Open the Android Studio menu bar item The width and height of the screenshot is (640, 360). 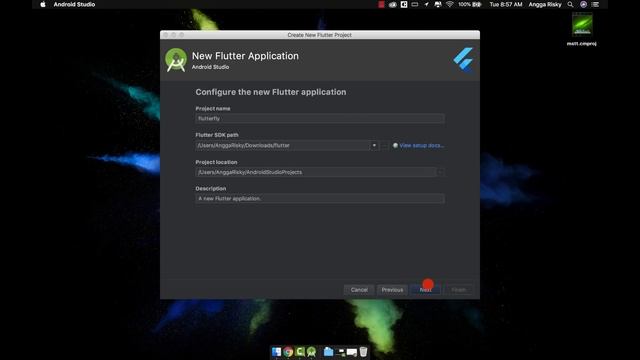point(74,4)
